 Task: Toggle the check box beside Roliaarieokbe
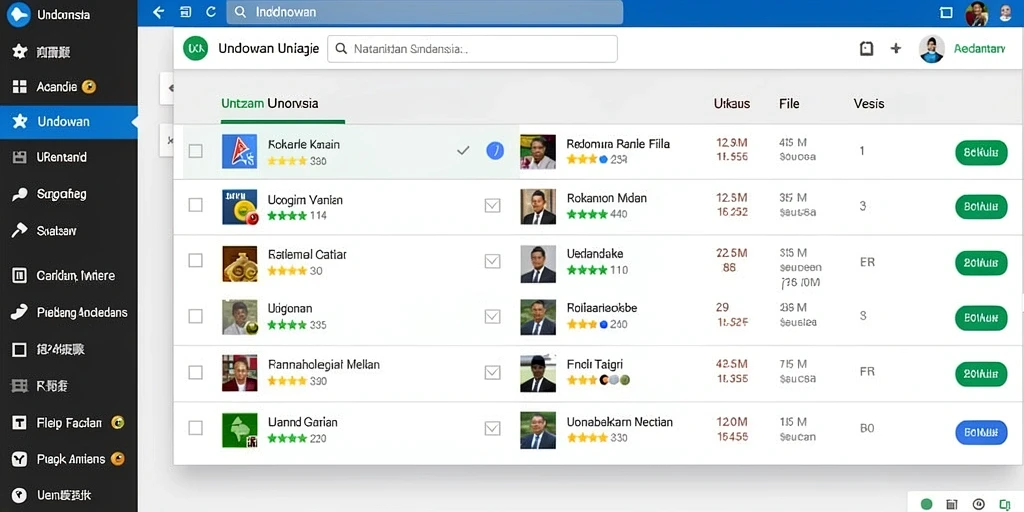click(492, 317)
